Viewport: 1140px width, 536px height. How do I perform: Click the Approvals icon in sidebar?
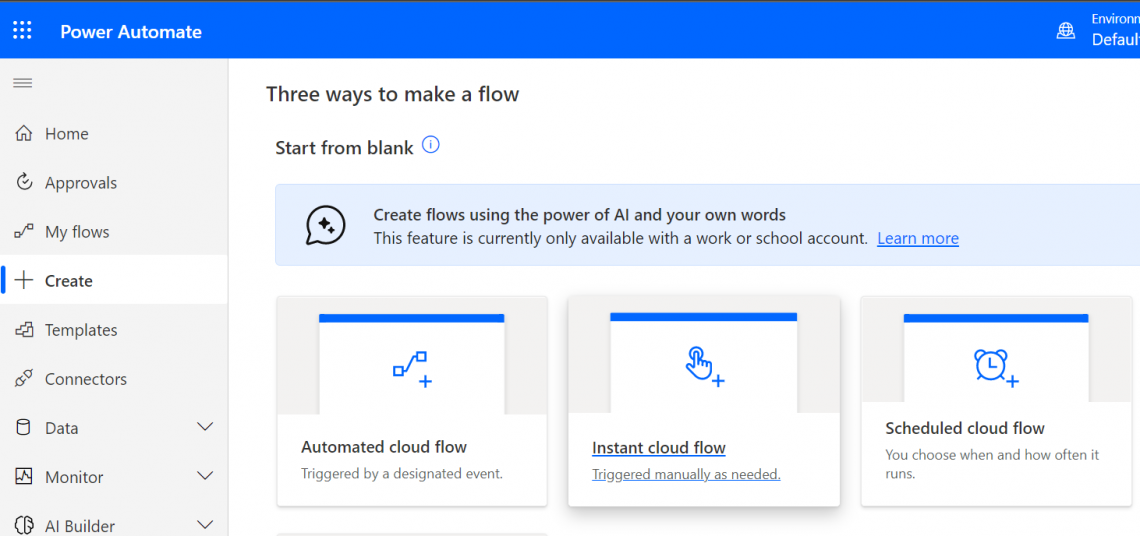(x=24, y=183)
